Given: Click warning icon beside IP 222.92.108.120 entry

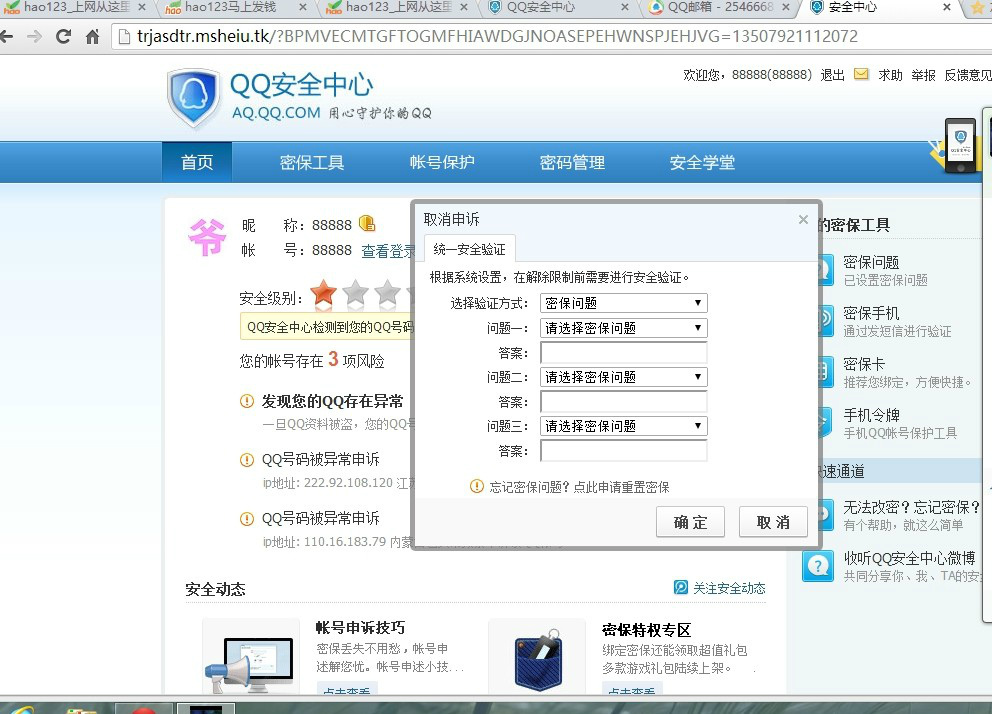Looking at the screenshot, I should coord(247,460).
